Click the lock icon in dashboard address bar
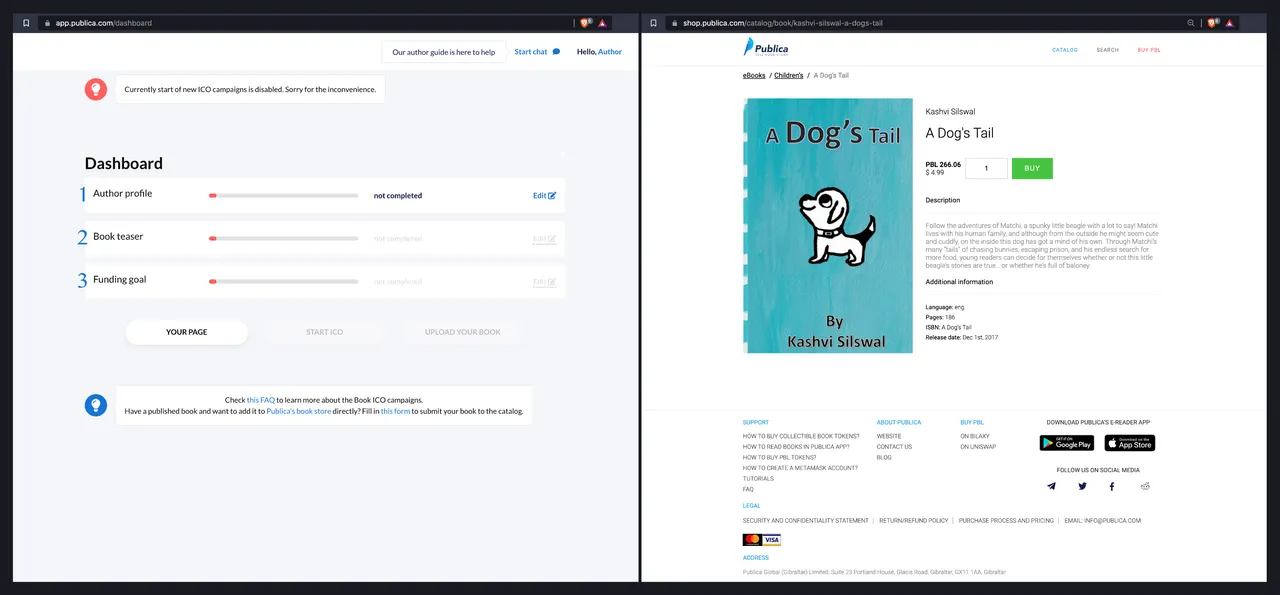The image size is (1280, 595). click(47, 23)
